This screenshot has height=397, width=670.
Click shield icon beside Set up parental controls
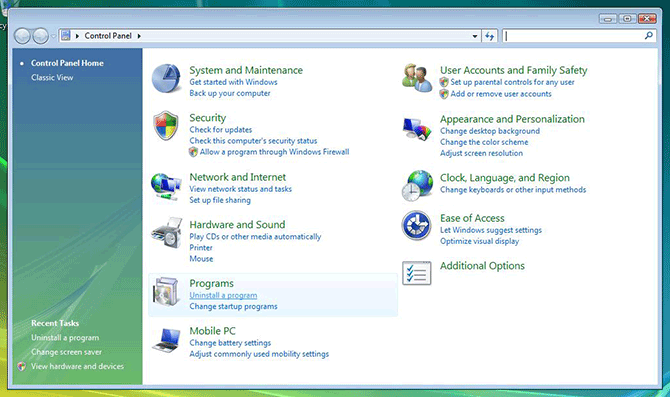click(444, 82)
